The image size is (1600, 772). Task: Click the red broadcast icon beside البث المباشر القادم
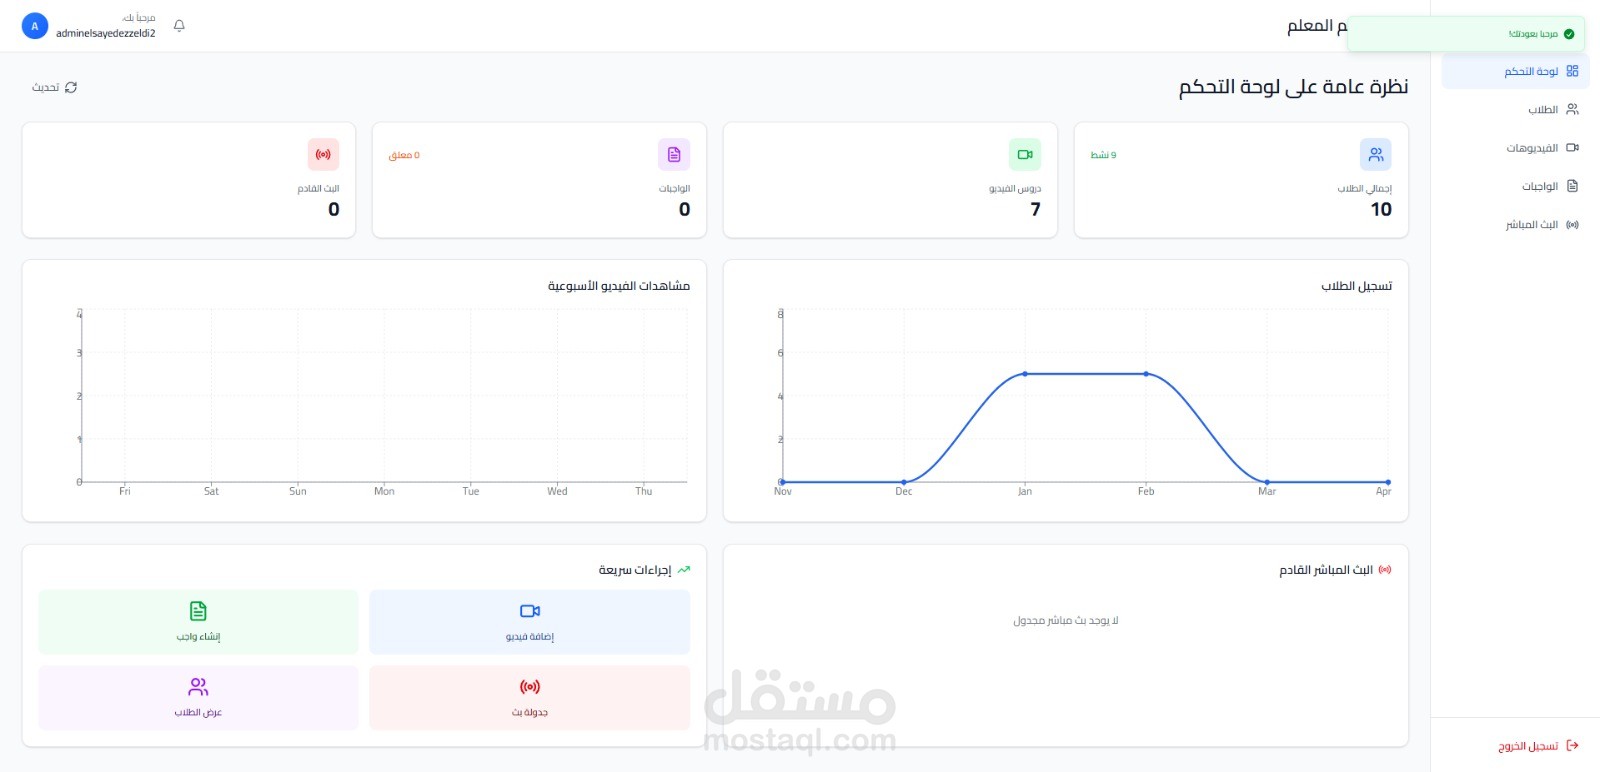1385,570
